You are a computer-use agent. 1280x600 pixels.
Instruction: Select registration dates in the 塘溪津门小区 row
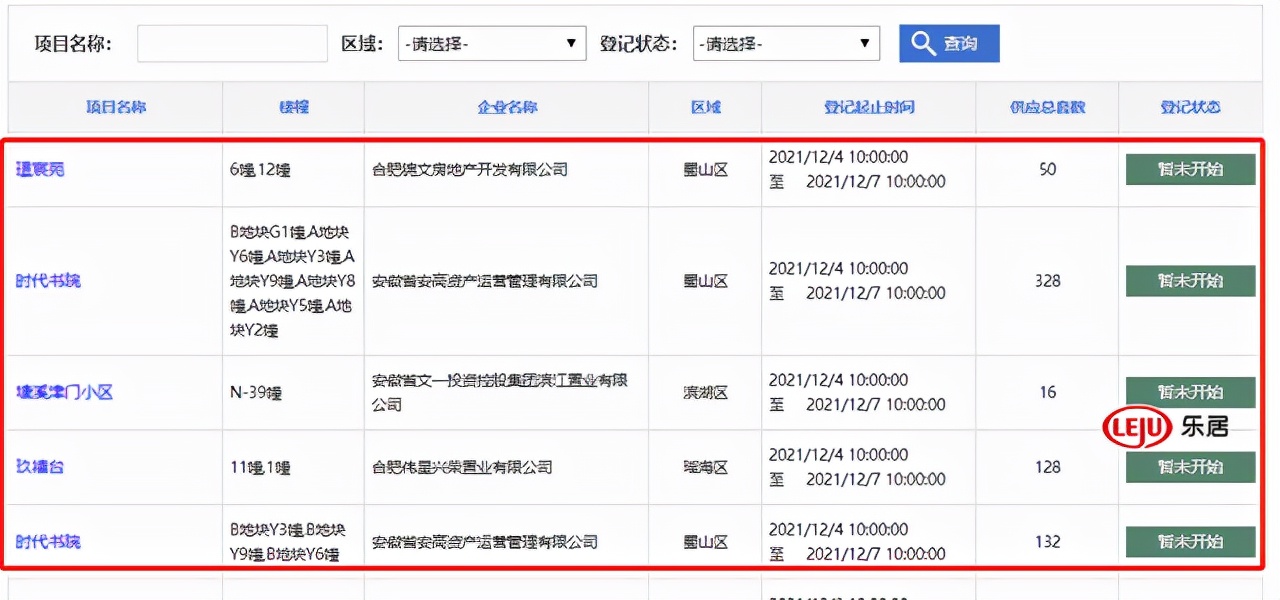[857, 392]
